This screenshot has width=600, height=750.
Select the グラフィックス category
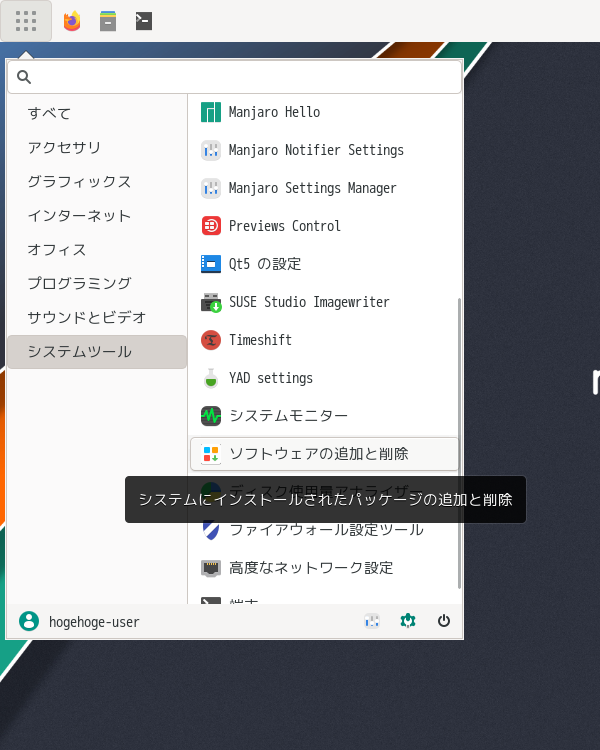coord(97,182)
